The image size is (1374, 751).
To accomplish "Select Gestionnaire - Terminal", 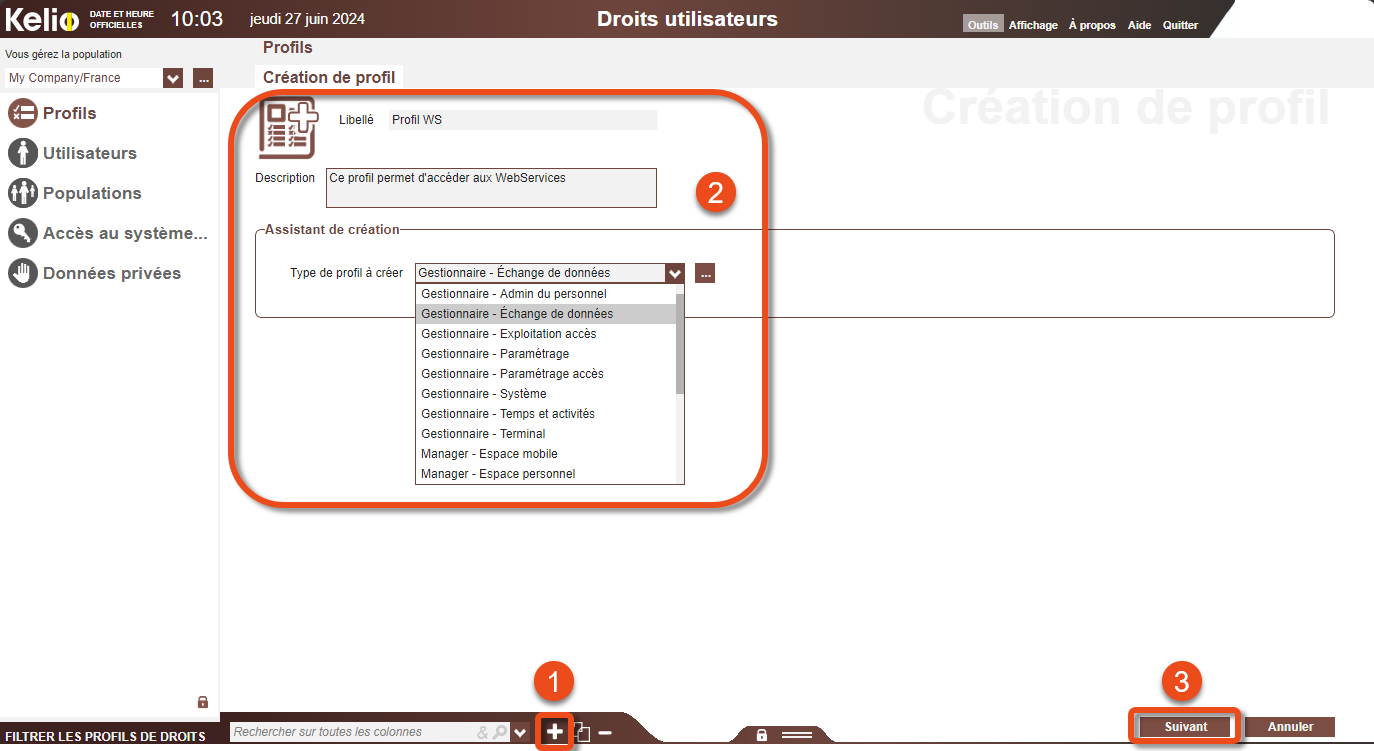I will (546, 434).
